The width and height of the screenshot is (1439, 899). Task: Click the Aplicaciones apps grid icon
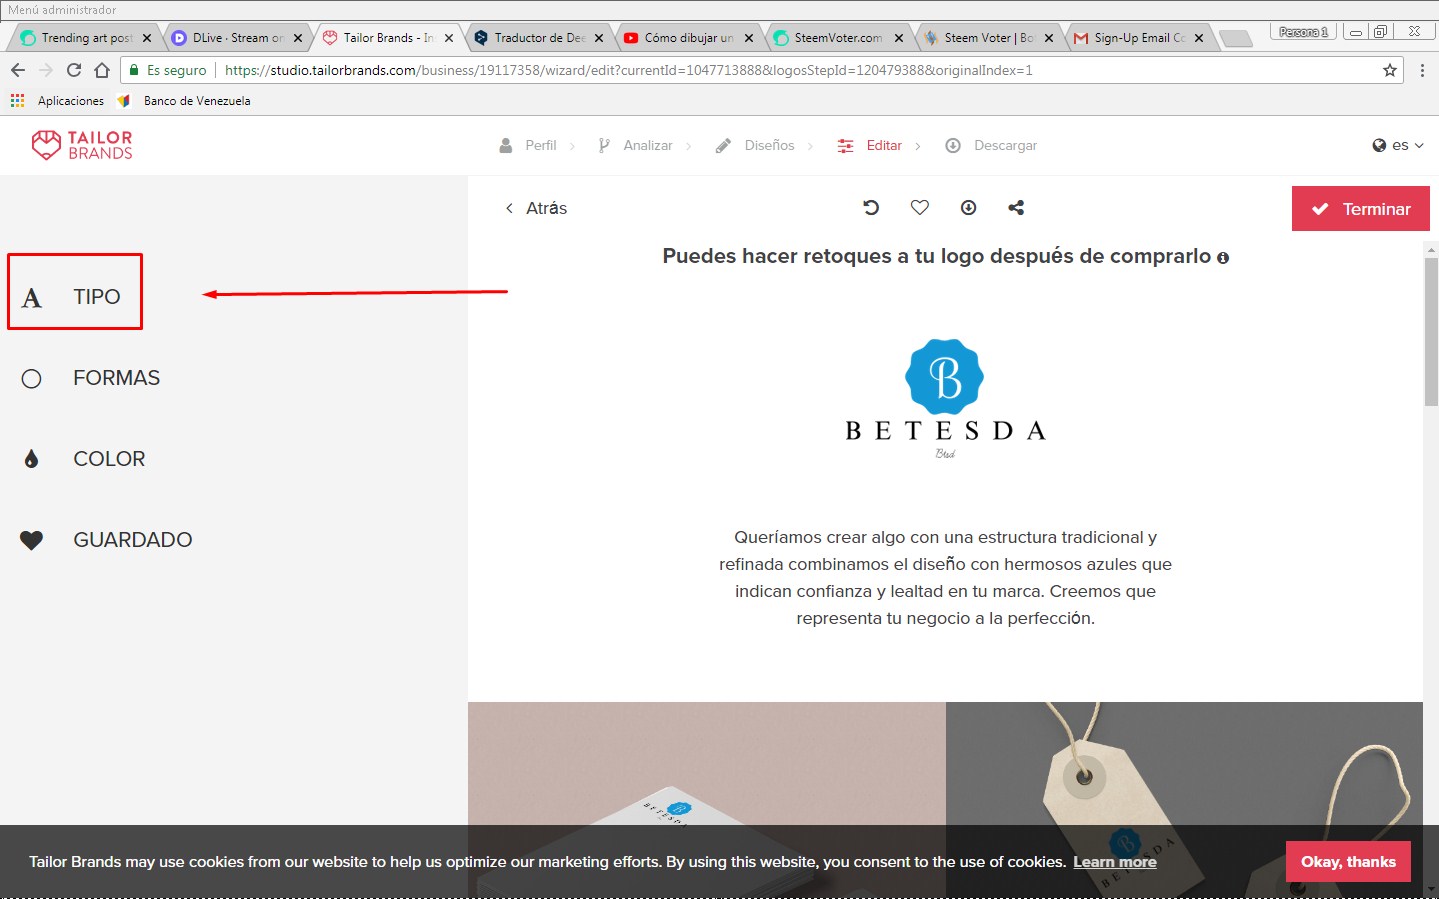17,100
